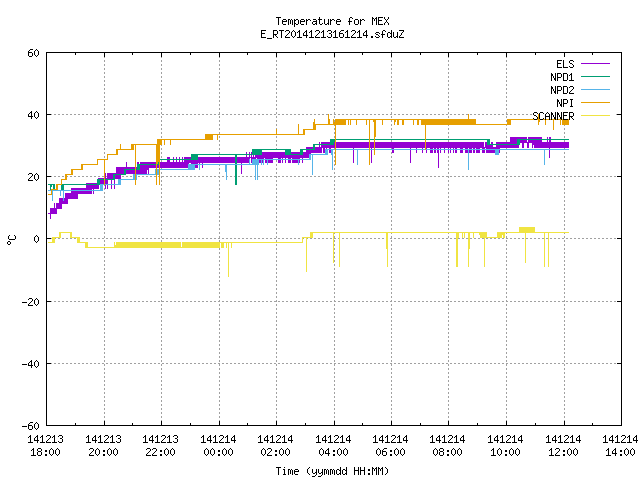Click the NPD2 legend label
The image size is (640, 480).
(562, 90)
